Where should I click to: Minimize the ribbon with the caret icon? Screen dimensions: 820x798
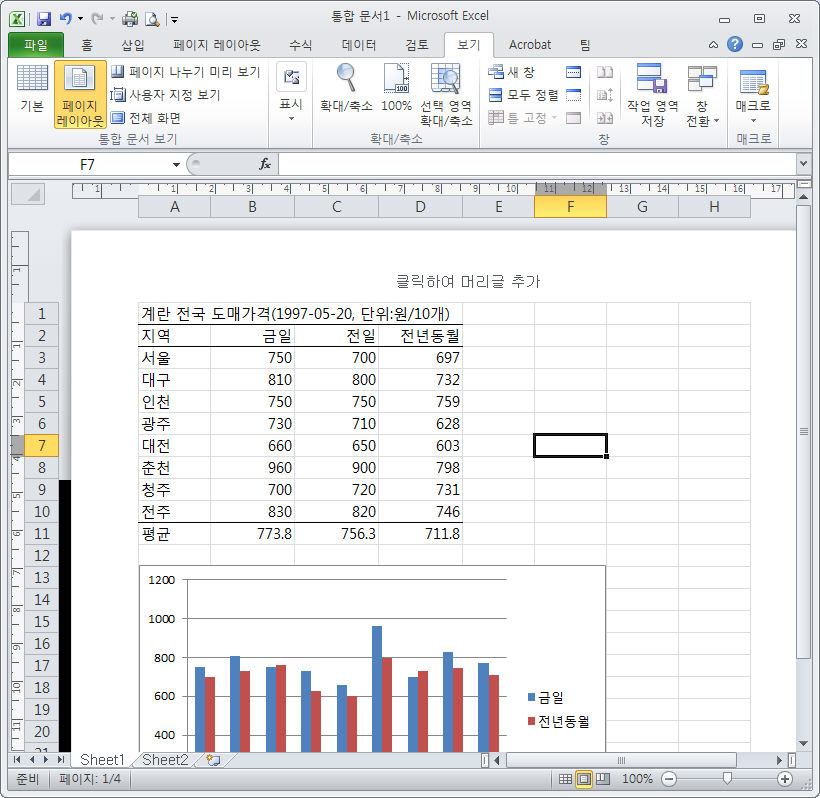pos(713,45)
